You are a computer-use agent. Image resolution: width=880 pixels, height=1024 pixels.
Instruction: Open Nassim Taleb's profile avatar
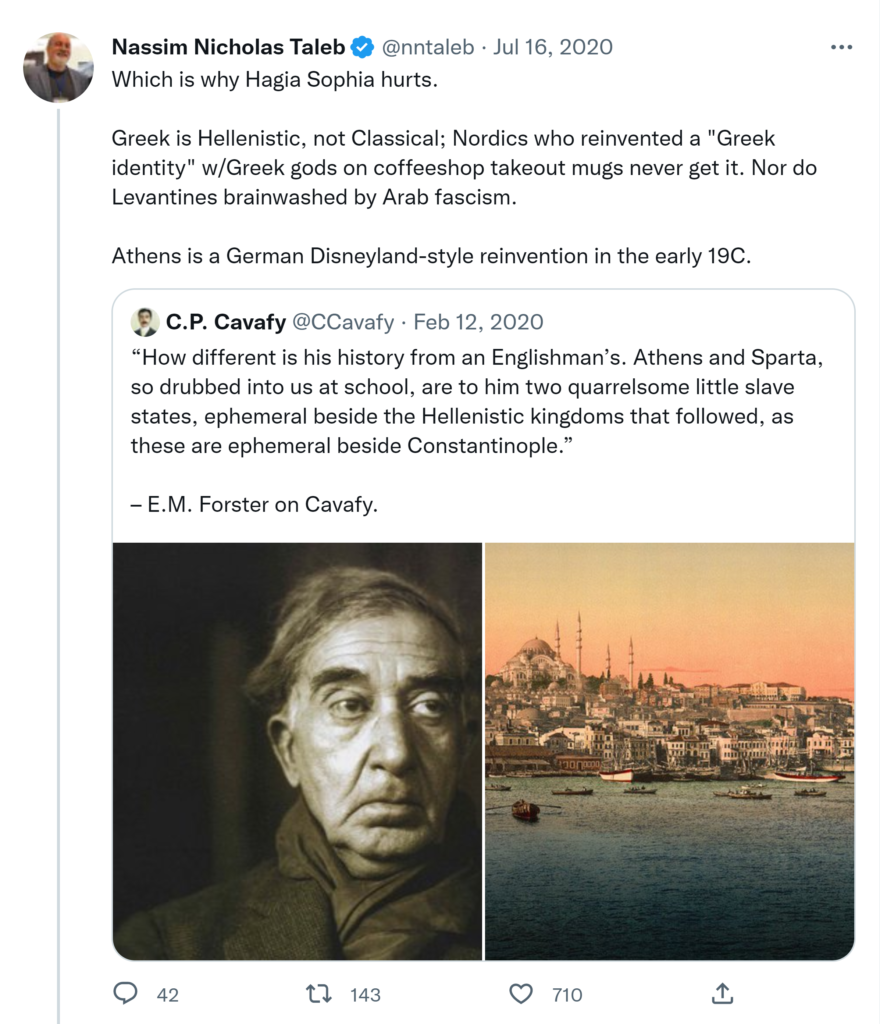(x=57, y=67)
